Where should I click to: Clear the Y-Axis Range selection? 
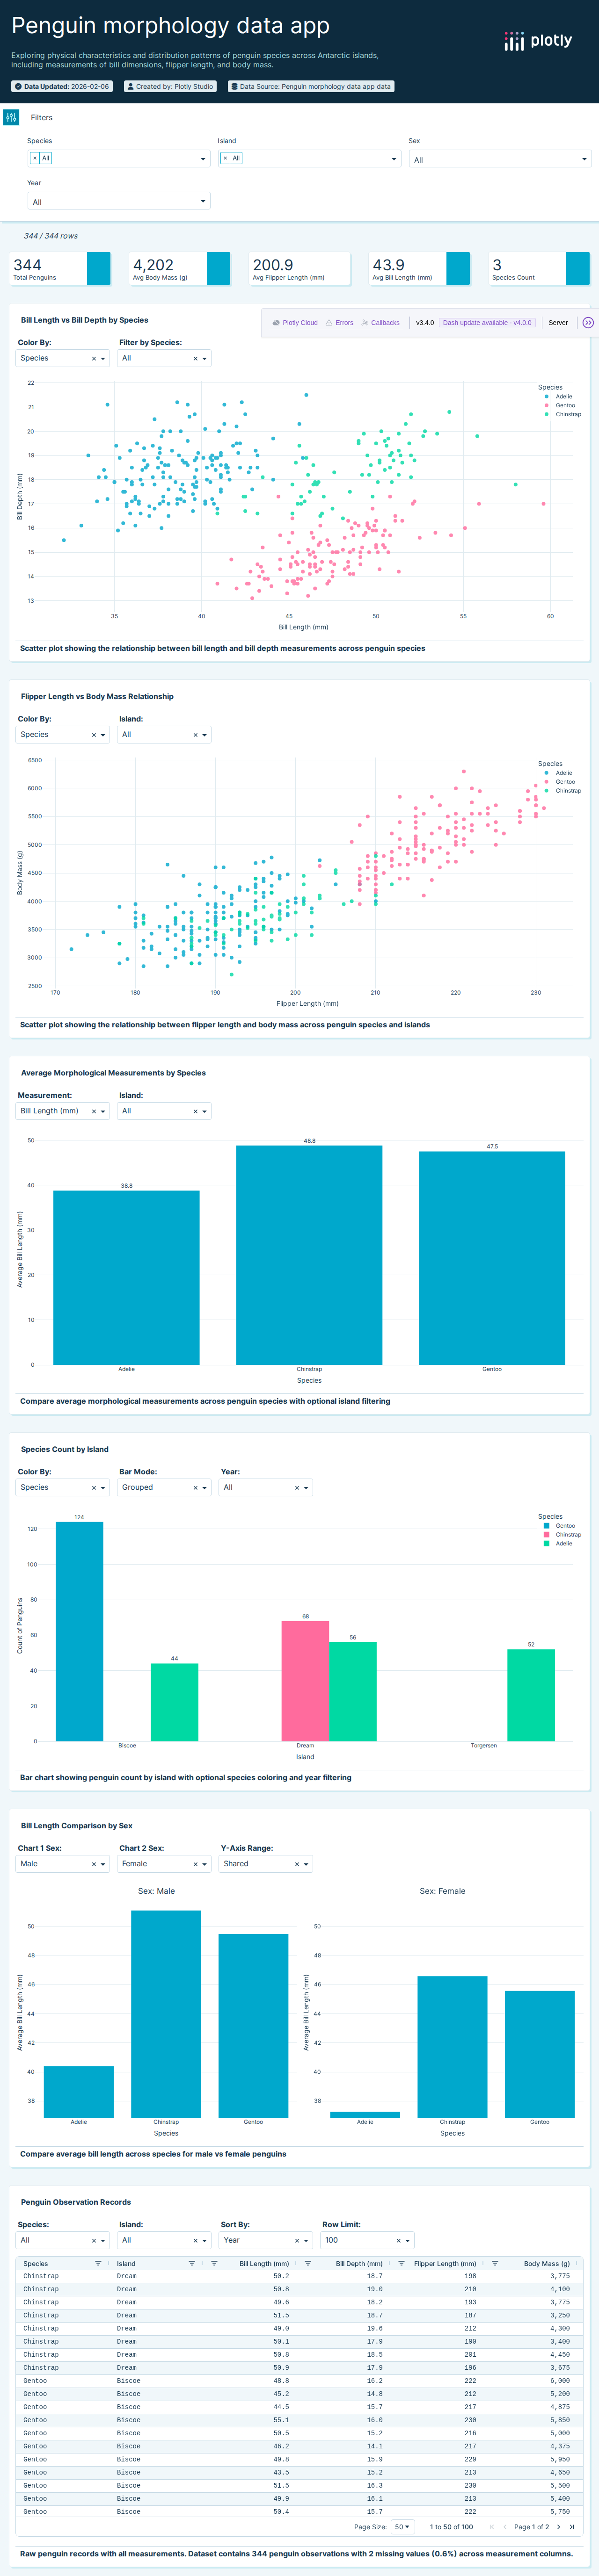(296, 1864)
